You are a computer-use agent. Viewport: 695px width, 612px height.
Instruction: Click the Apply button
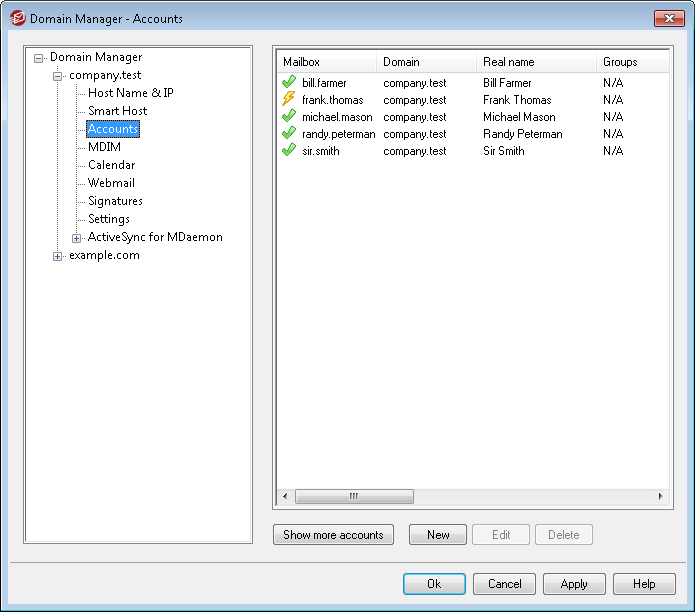574,584
